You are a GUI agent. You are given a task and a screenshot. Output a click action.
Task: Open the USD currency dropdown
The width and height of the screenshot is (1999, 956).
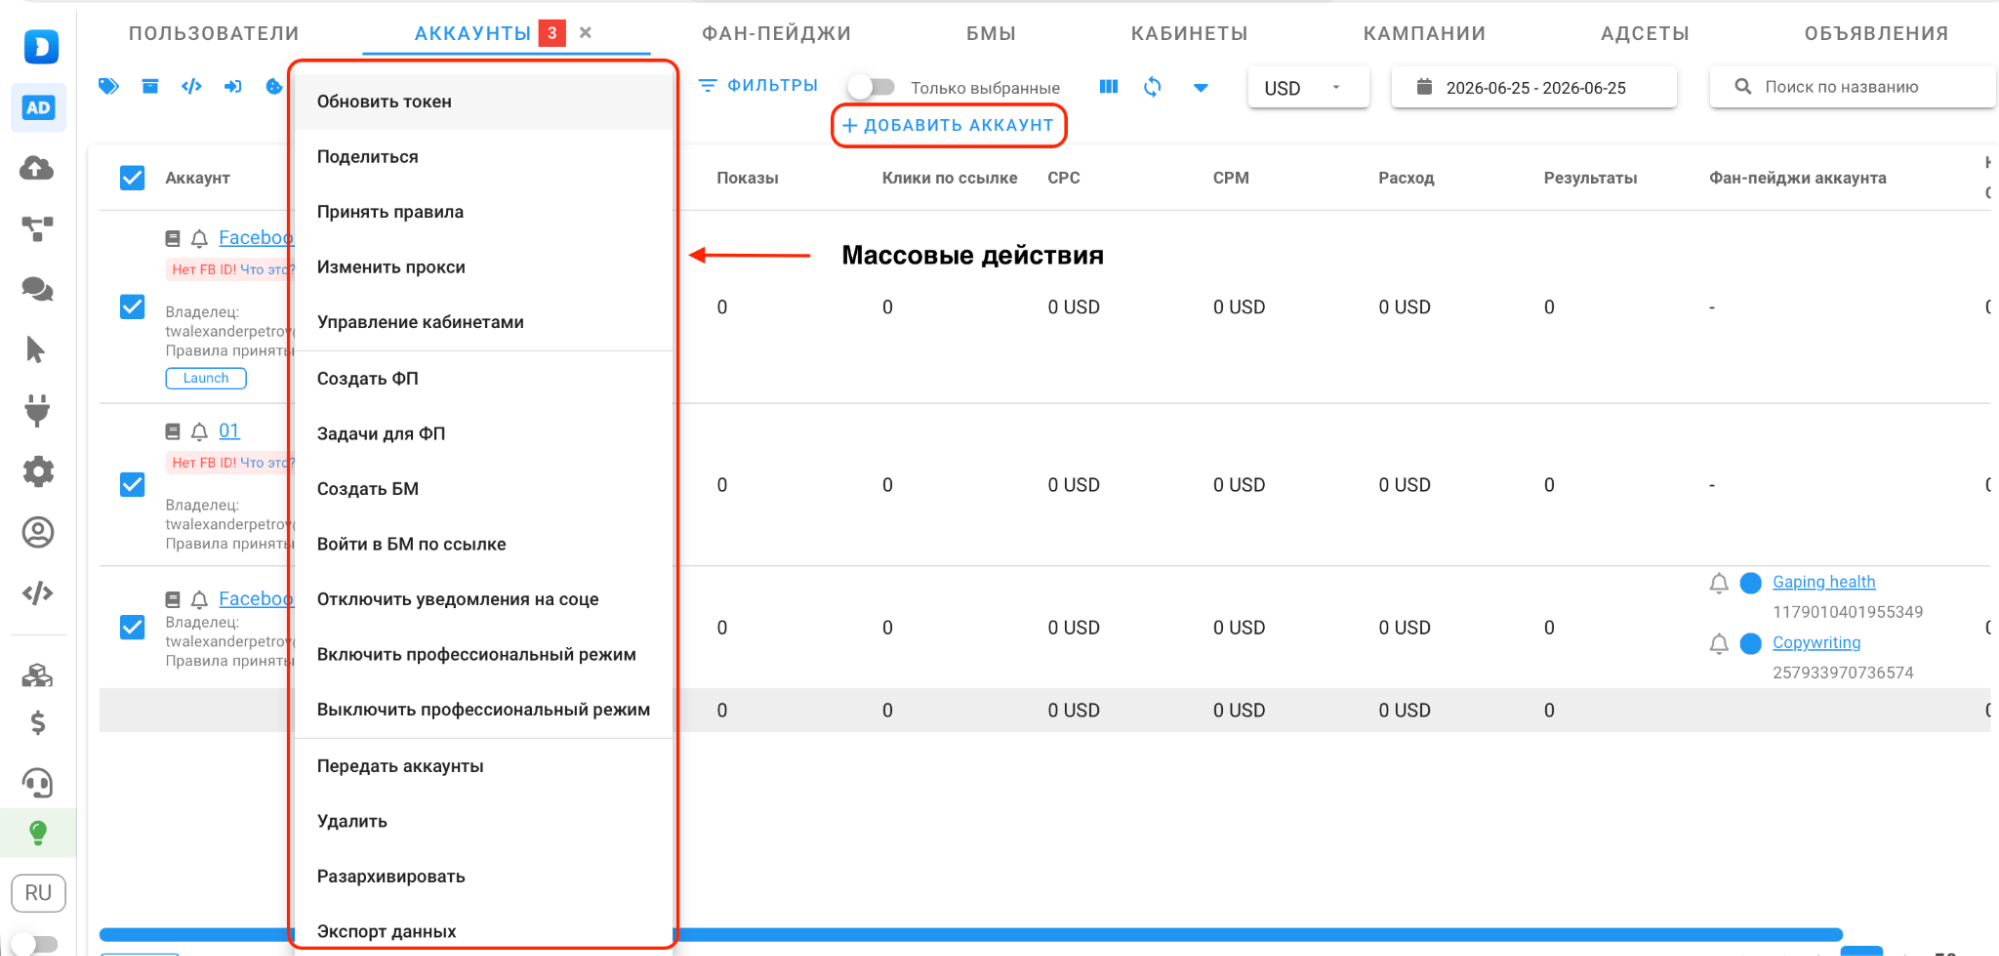(x=1308, y=88)
